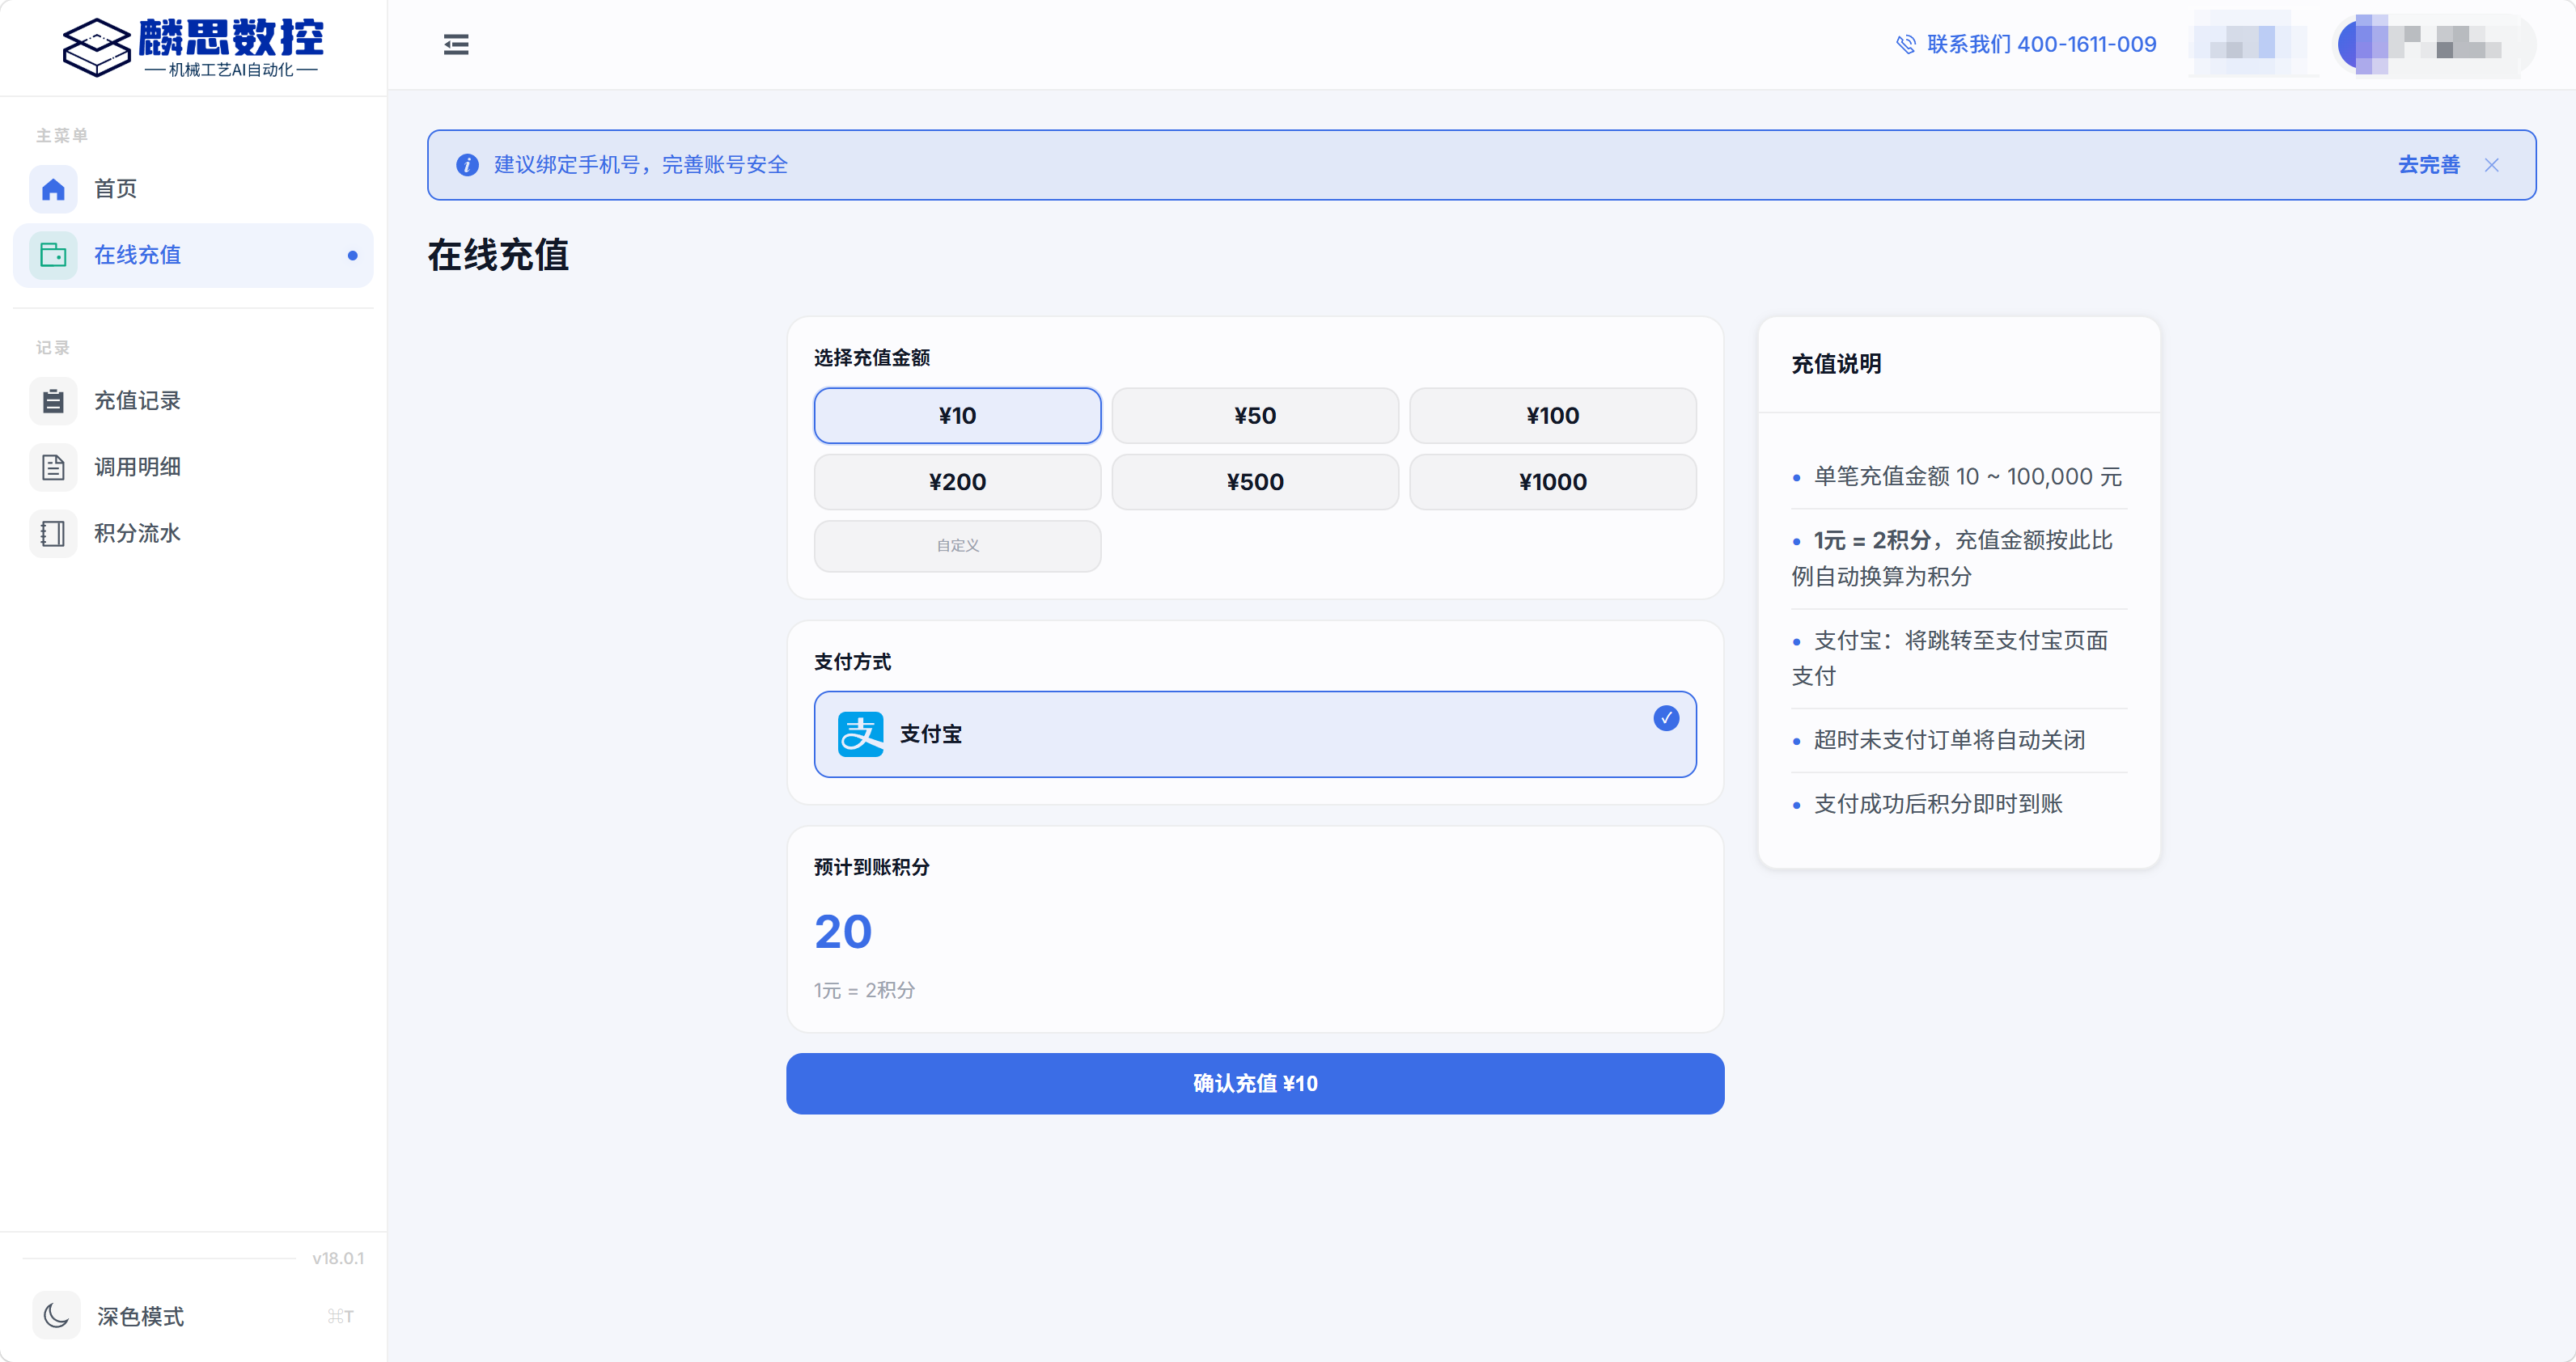Click the 去完善 link

2428,165
